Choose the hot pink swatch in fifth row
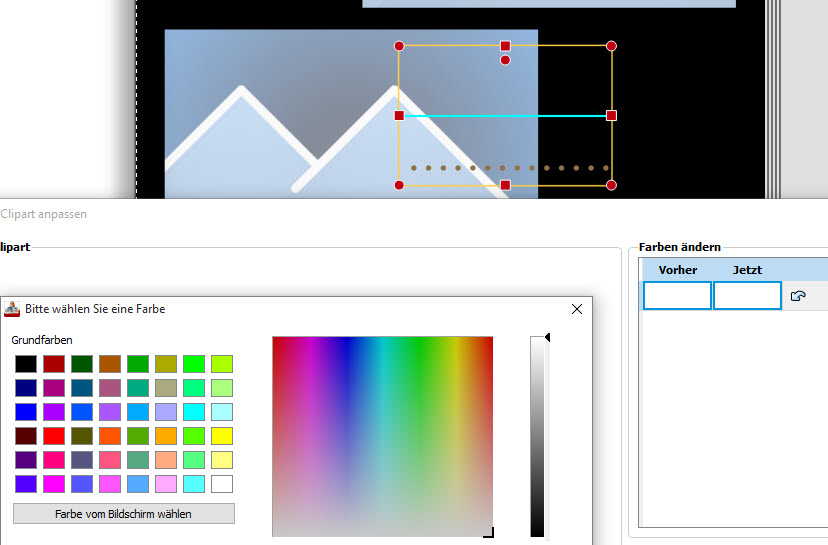 pyautogui.click(x=54, y=460)
